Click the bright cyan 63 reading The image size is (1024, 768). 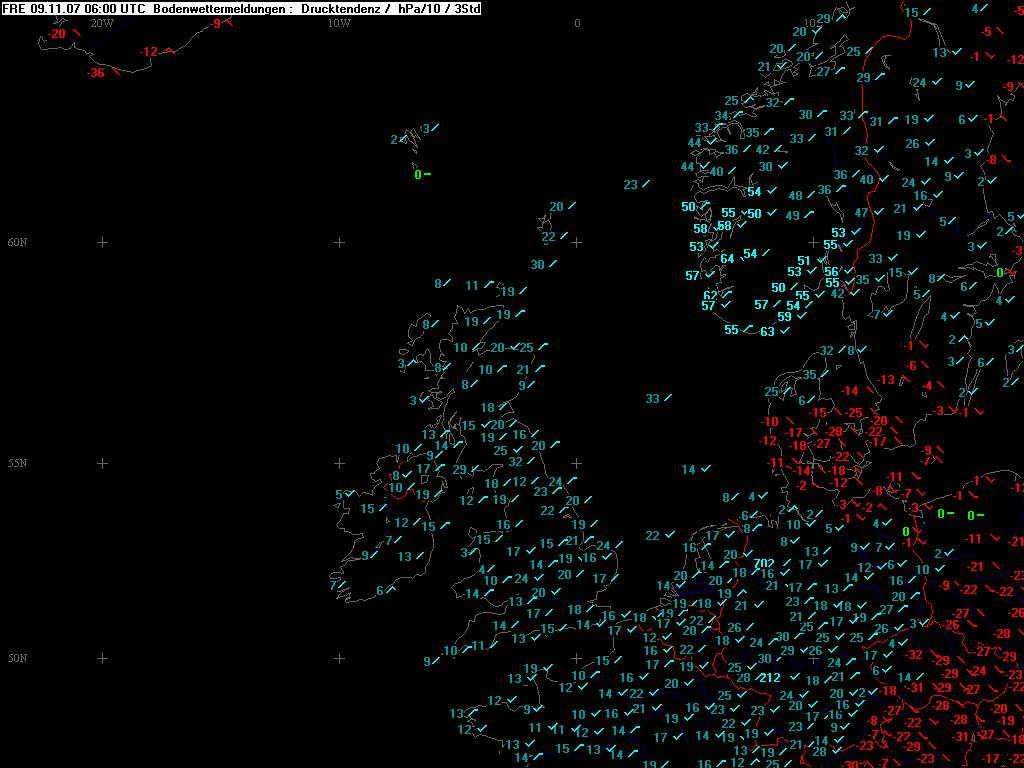(767, 332)
